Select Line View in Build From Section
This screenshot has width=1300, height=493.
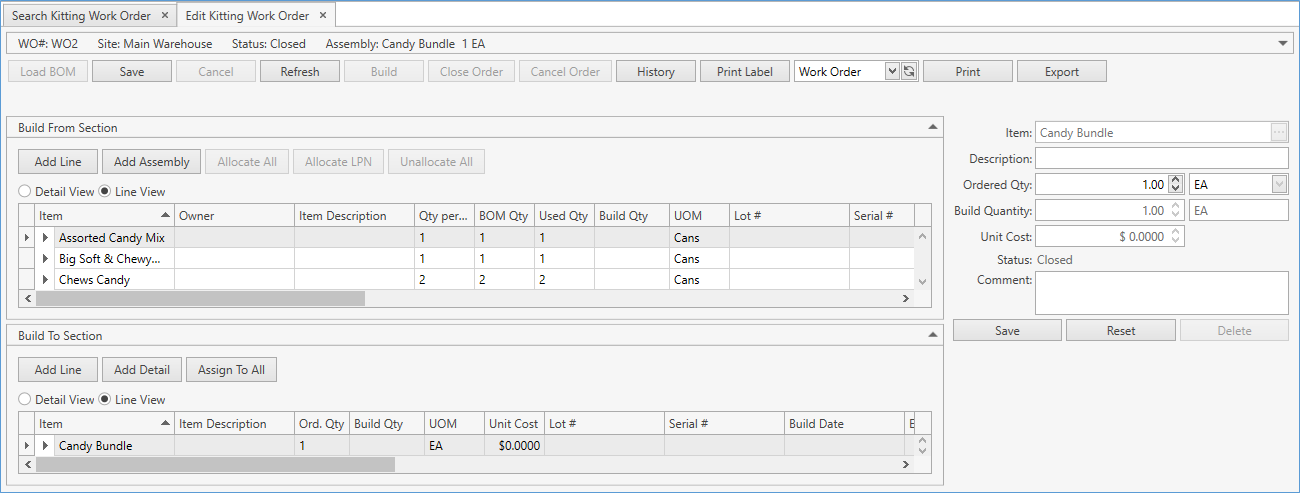pyautogui.click(x=105, y=192)
